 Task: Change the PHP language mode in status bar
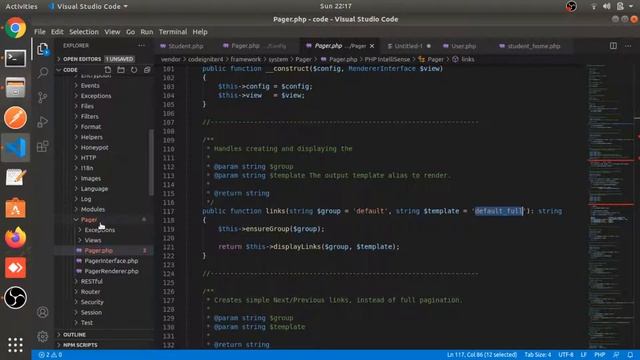click(x=599, y=355)
